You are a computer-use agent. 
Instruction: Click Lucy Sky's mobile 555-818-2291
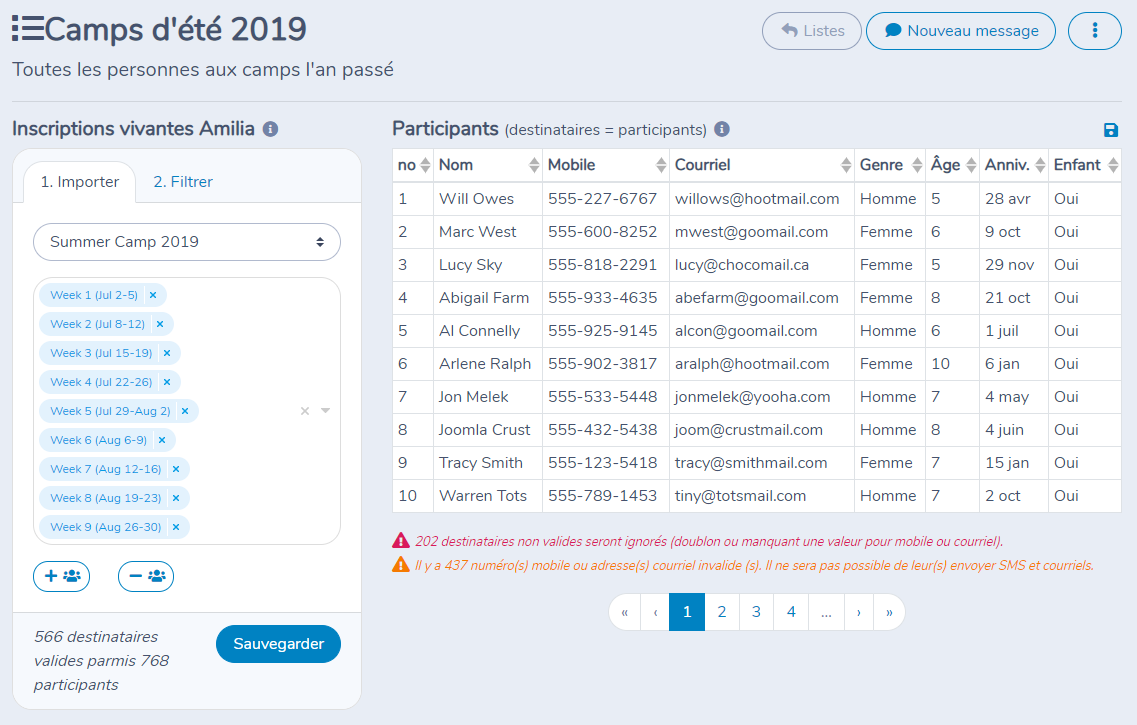click(603, 265)
